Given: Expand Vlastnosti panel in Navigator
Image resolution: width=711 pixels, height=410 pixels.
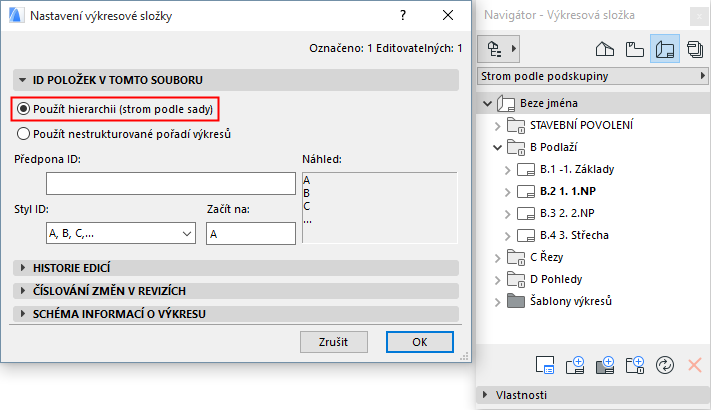Looking at the screenshot, I should pos(486,395).
